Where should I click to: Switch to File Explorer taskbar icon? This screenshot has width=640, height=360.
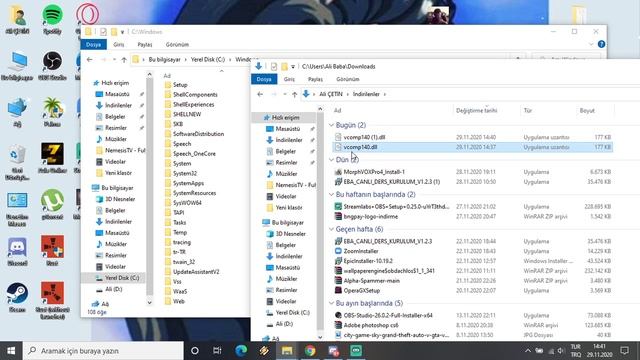pyautogui.click(x=287, y=351)
